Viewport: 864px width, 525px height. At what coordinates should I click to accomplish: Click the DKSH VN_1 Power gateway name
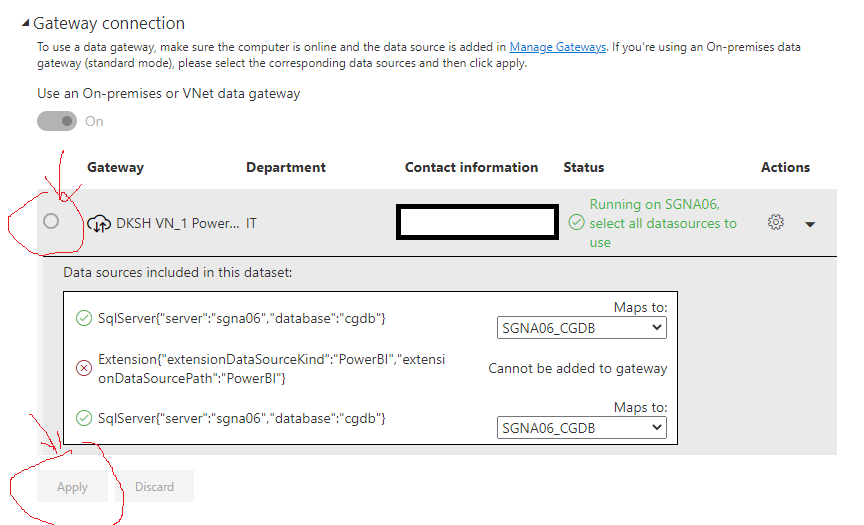click(x=177, y=223)
